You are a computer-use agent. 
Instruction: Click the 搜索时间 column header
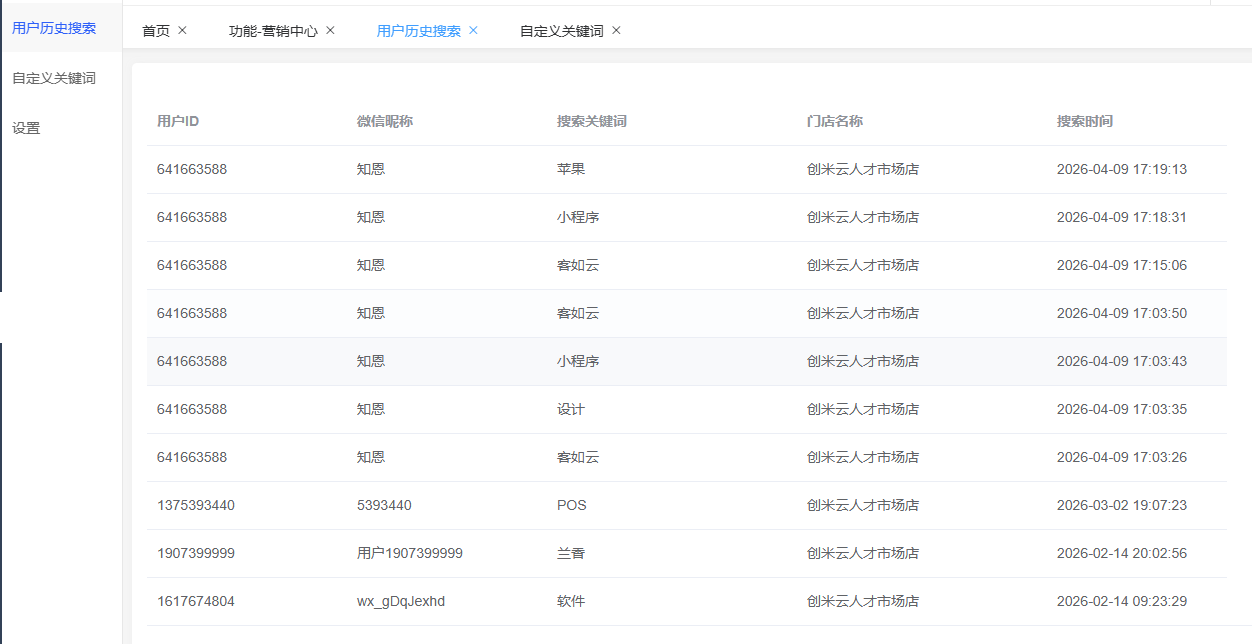coord(1084,121)
